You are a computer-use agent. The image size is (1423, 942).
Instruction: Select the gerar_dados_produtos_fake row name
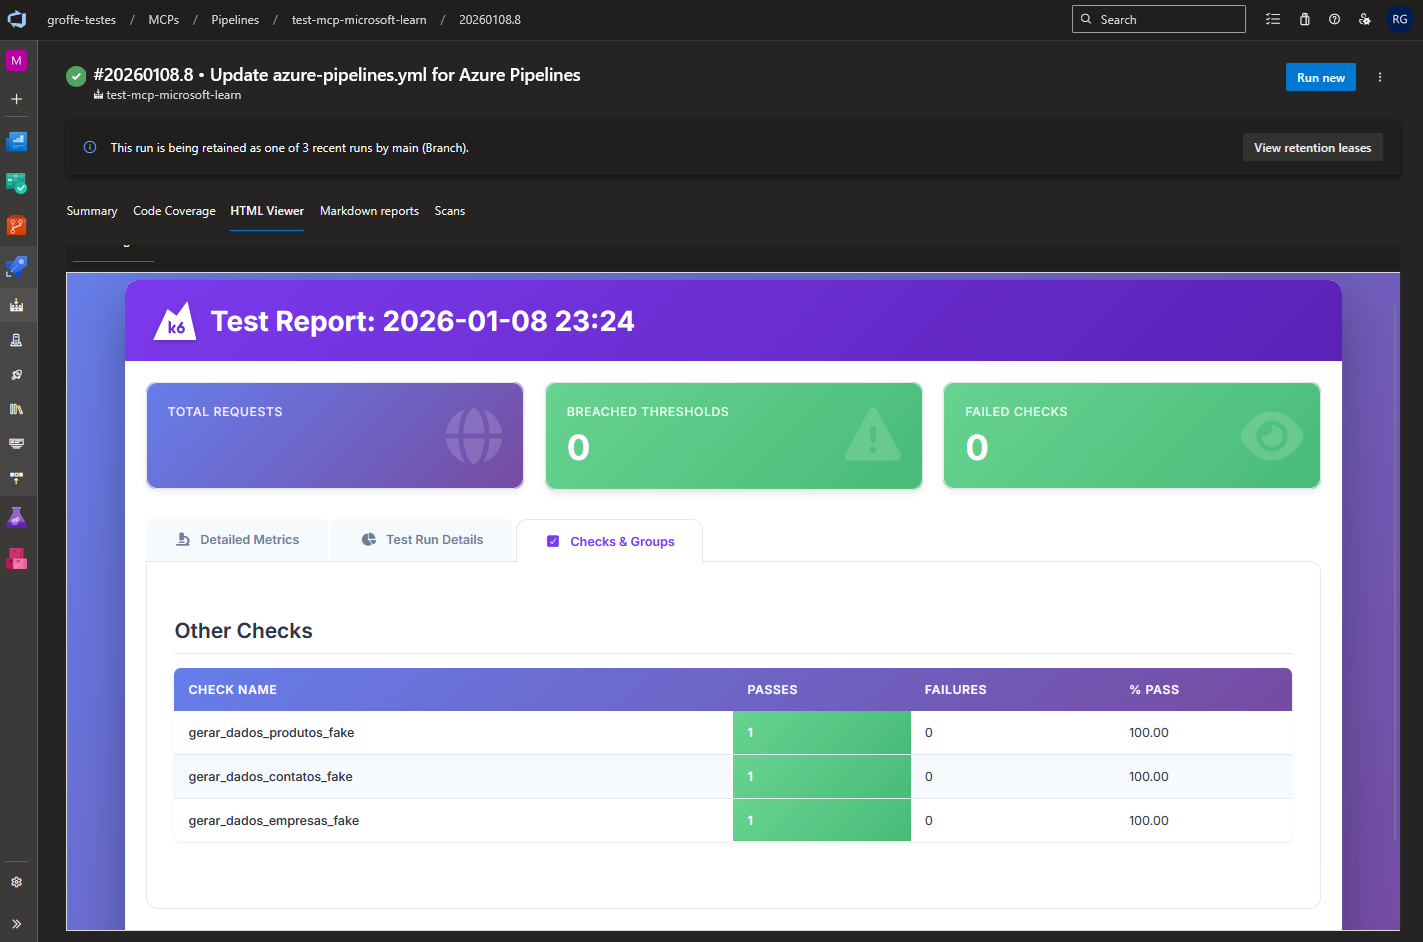(271, 733)
